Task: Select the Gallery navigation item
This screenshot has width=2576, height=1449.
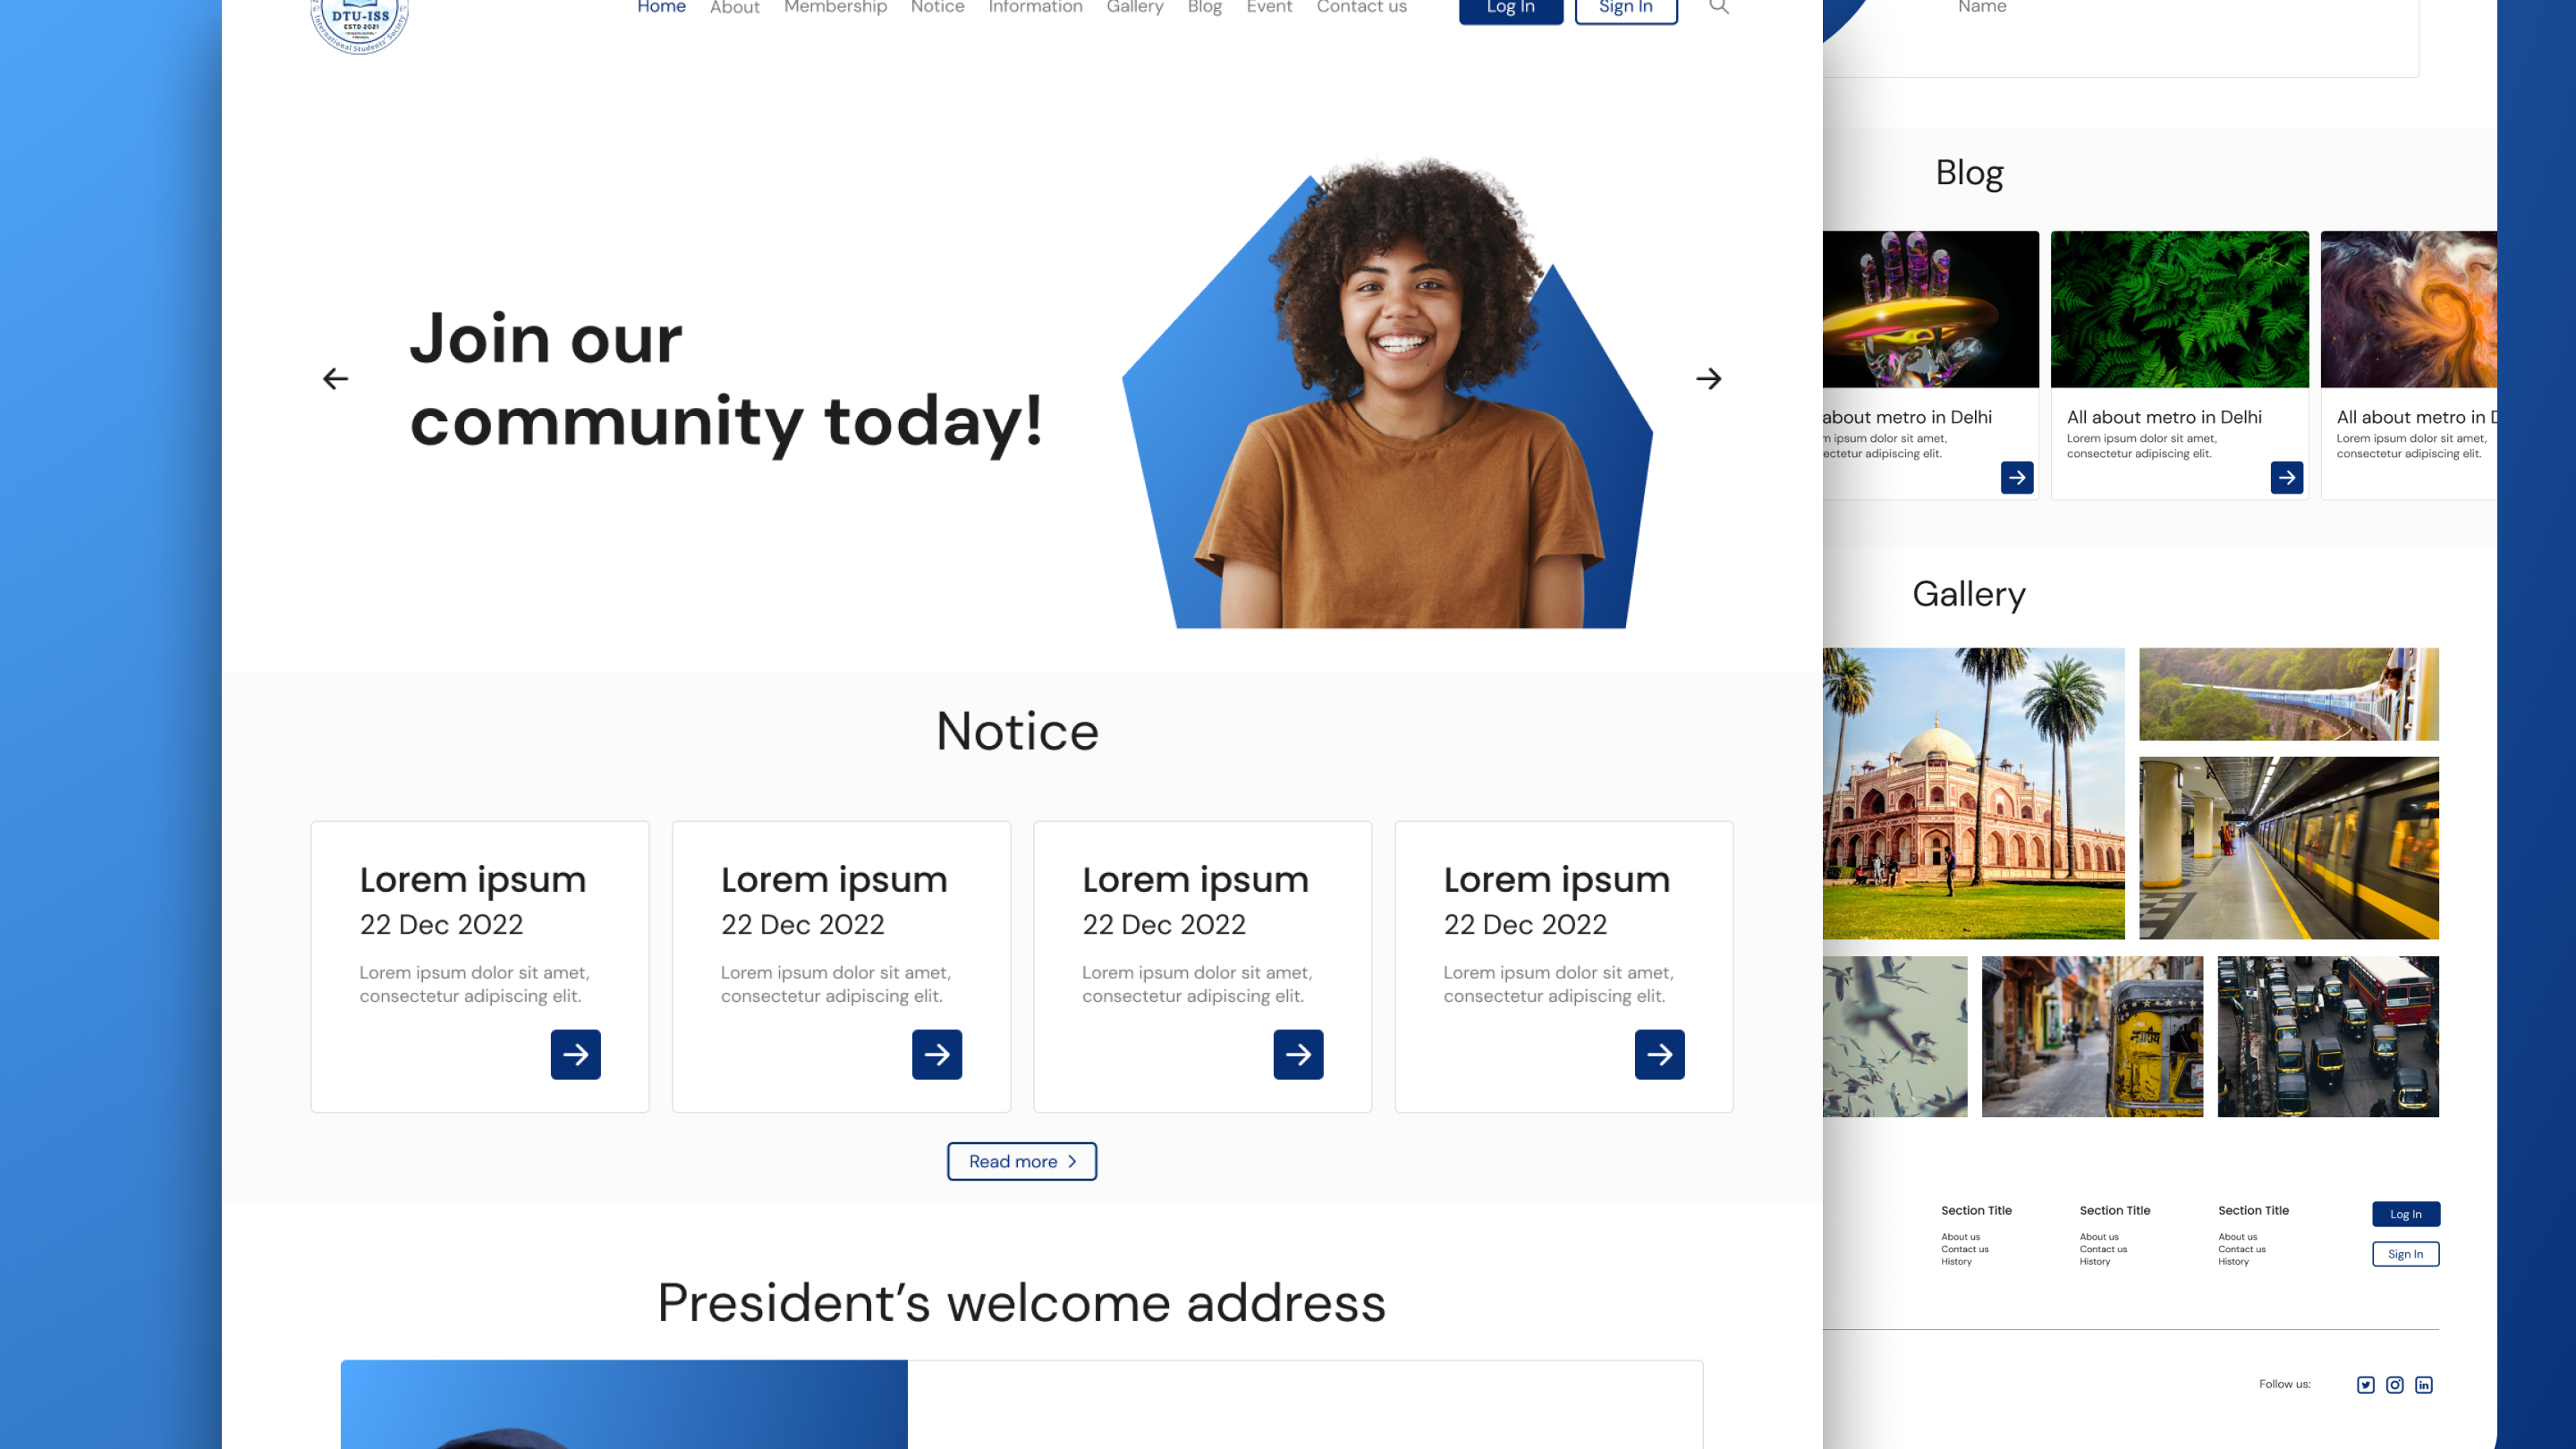Action: 1134,7
